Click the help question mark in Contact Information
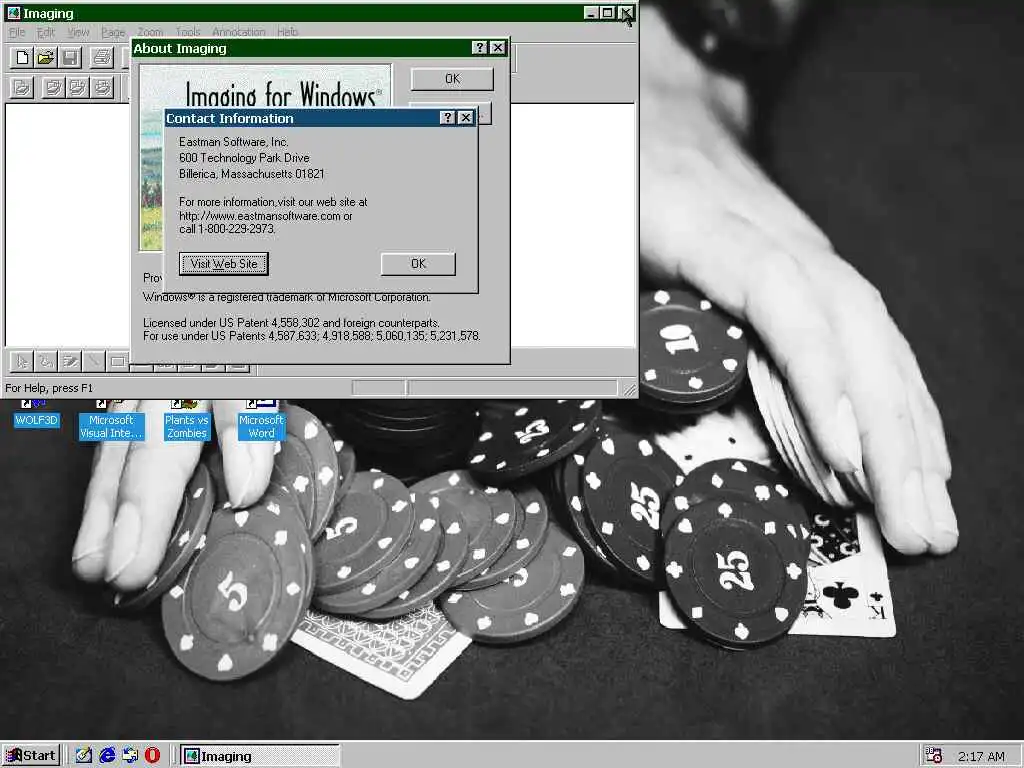 pyautogui.click(x=447, y=118)
